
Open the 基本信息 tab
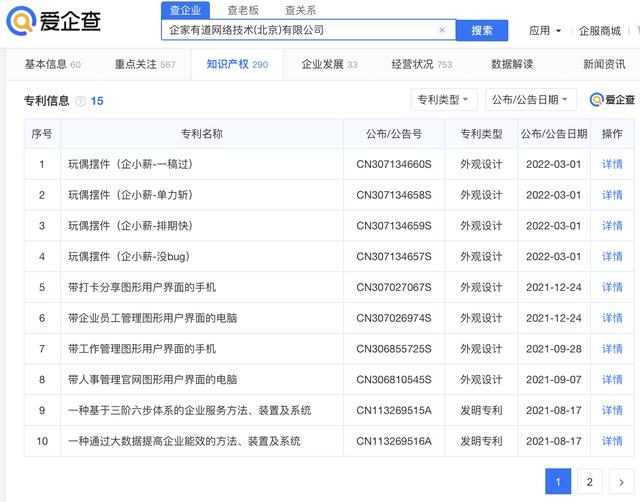click(53, 64)
